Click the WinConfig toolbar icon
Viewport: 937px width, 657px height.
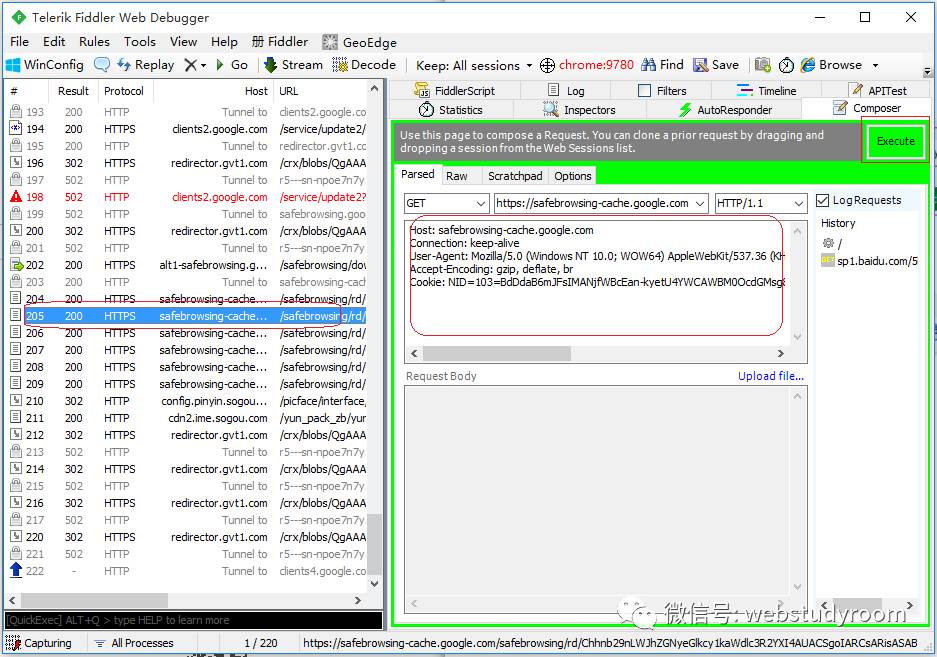click(13, 65)
